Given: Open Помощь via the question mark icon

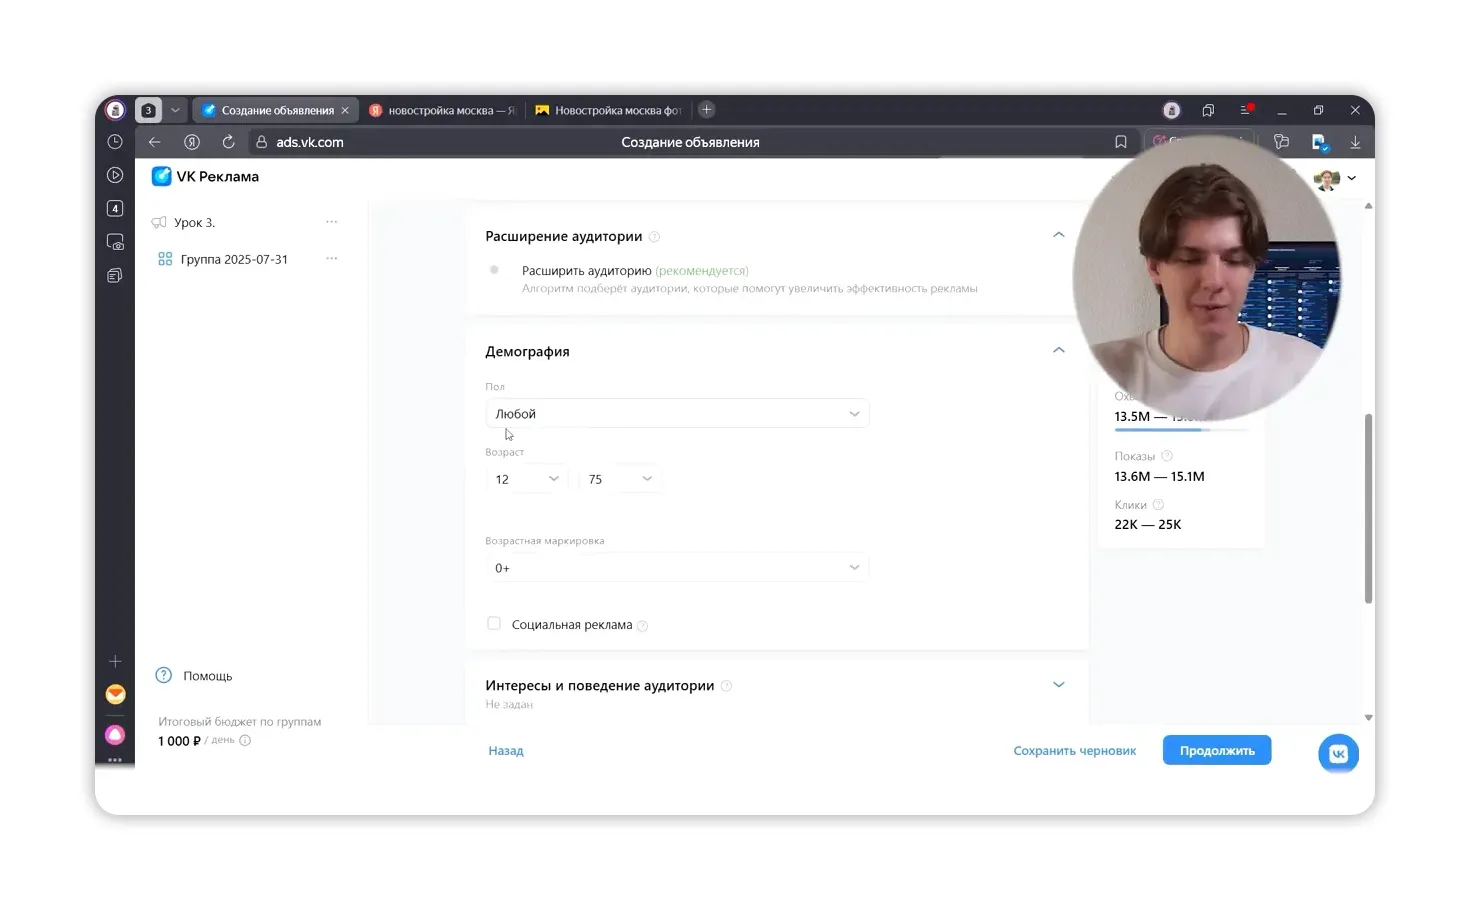Looking at the screenshot, I should 163,675.
